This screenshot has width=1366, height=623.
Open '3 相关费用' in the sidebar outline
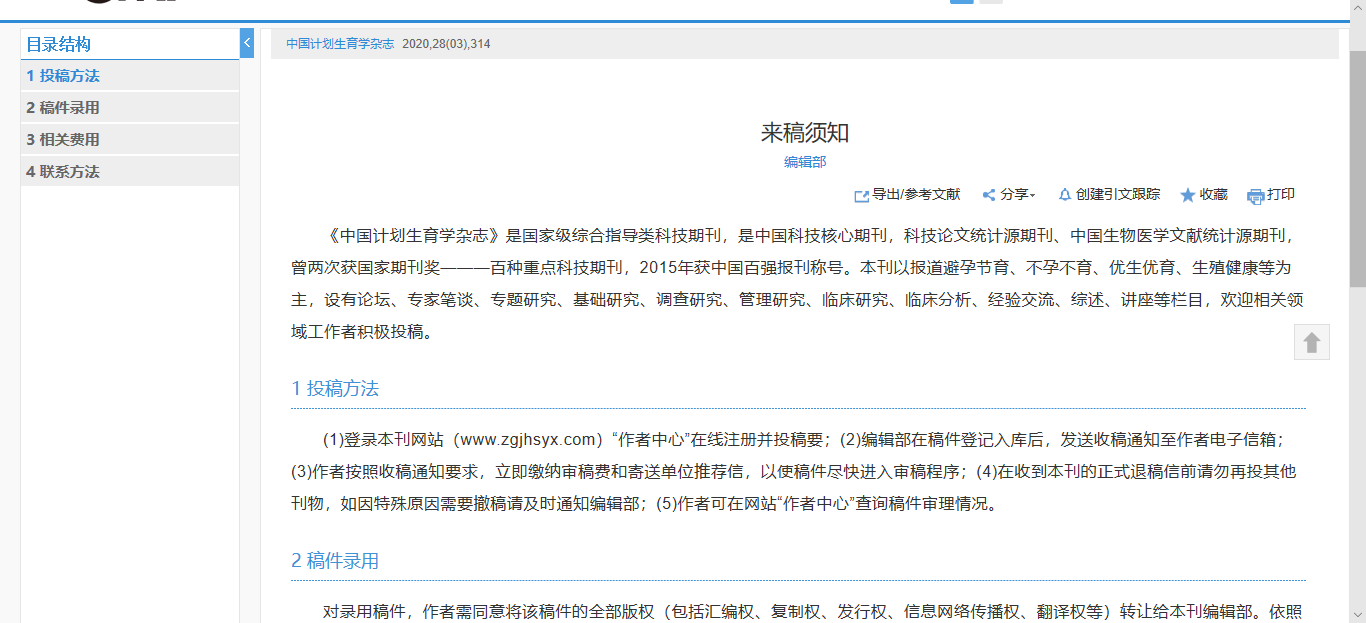[x=63, y=140]
